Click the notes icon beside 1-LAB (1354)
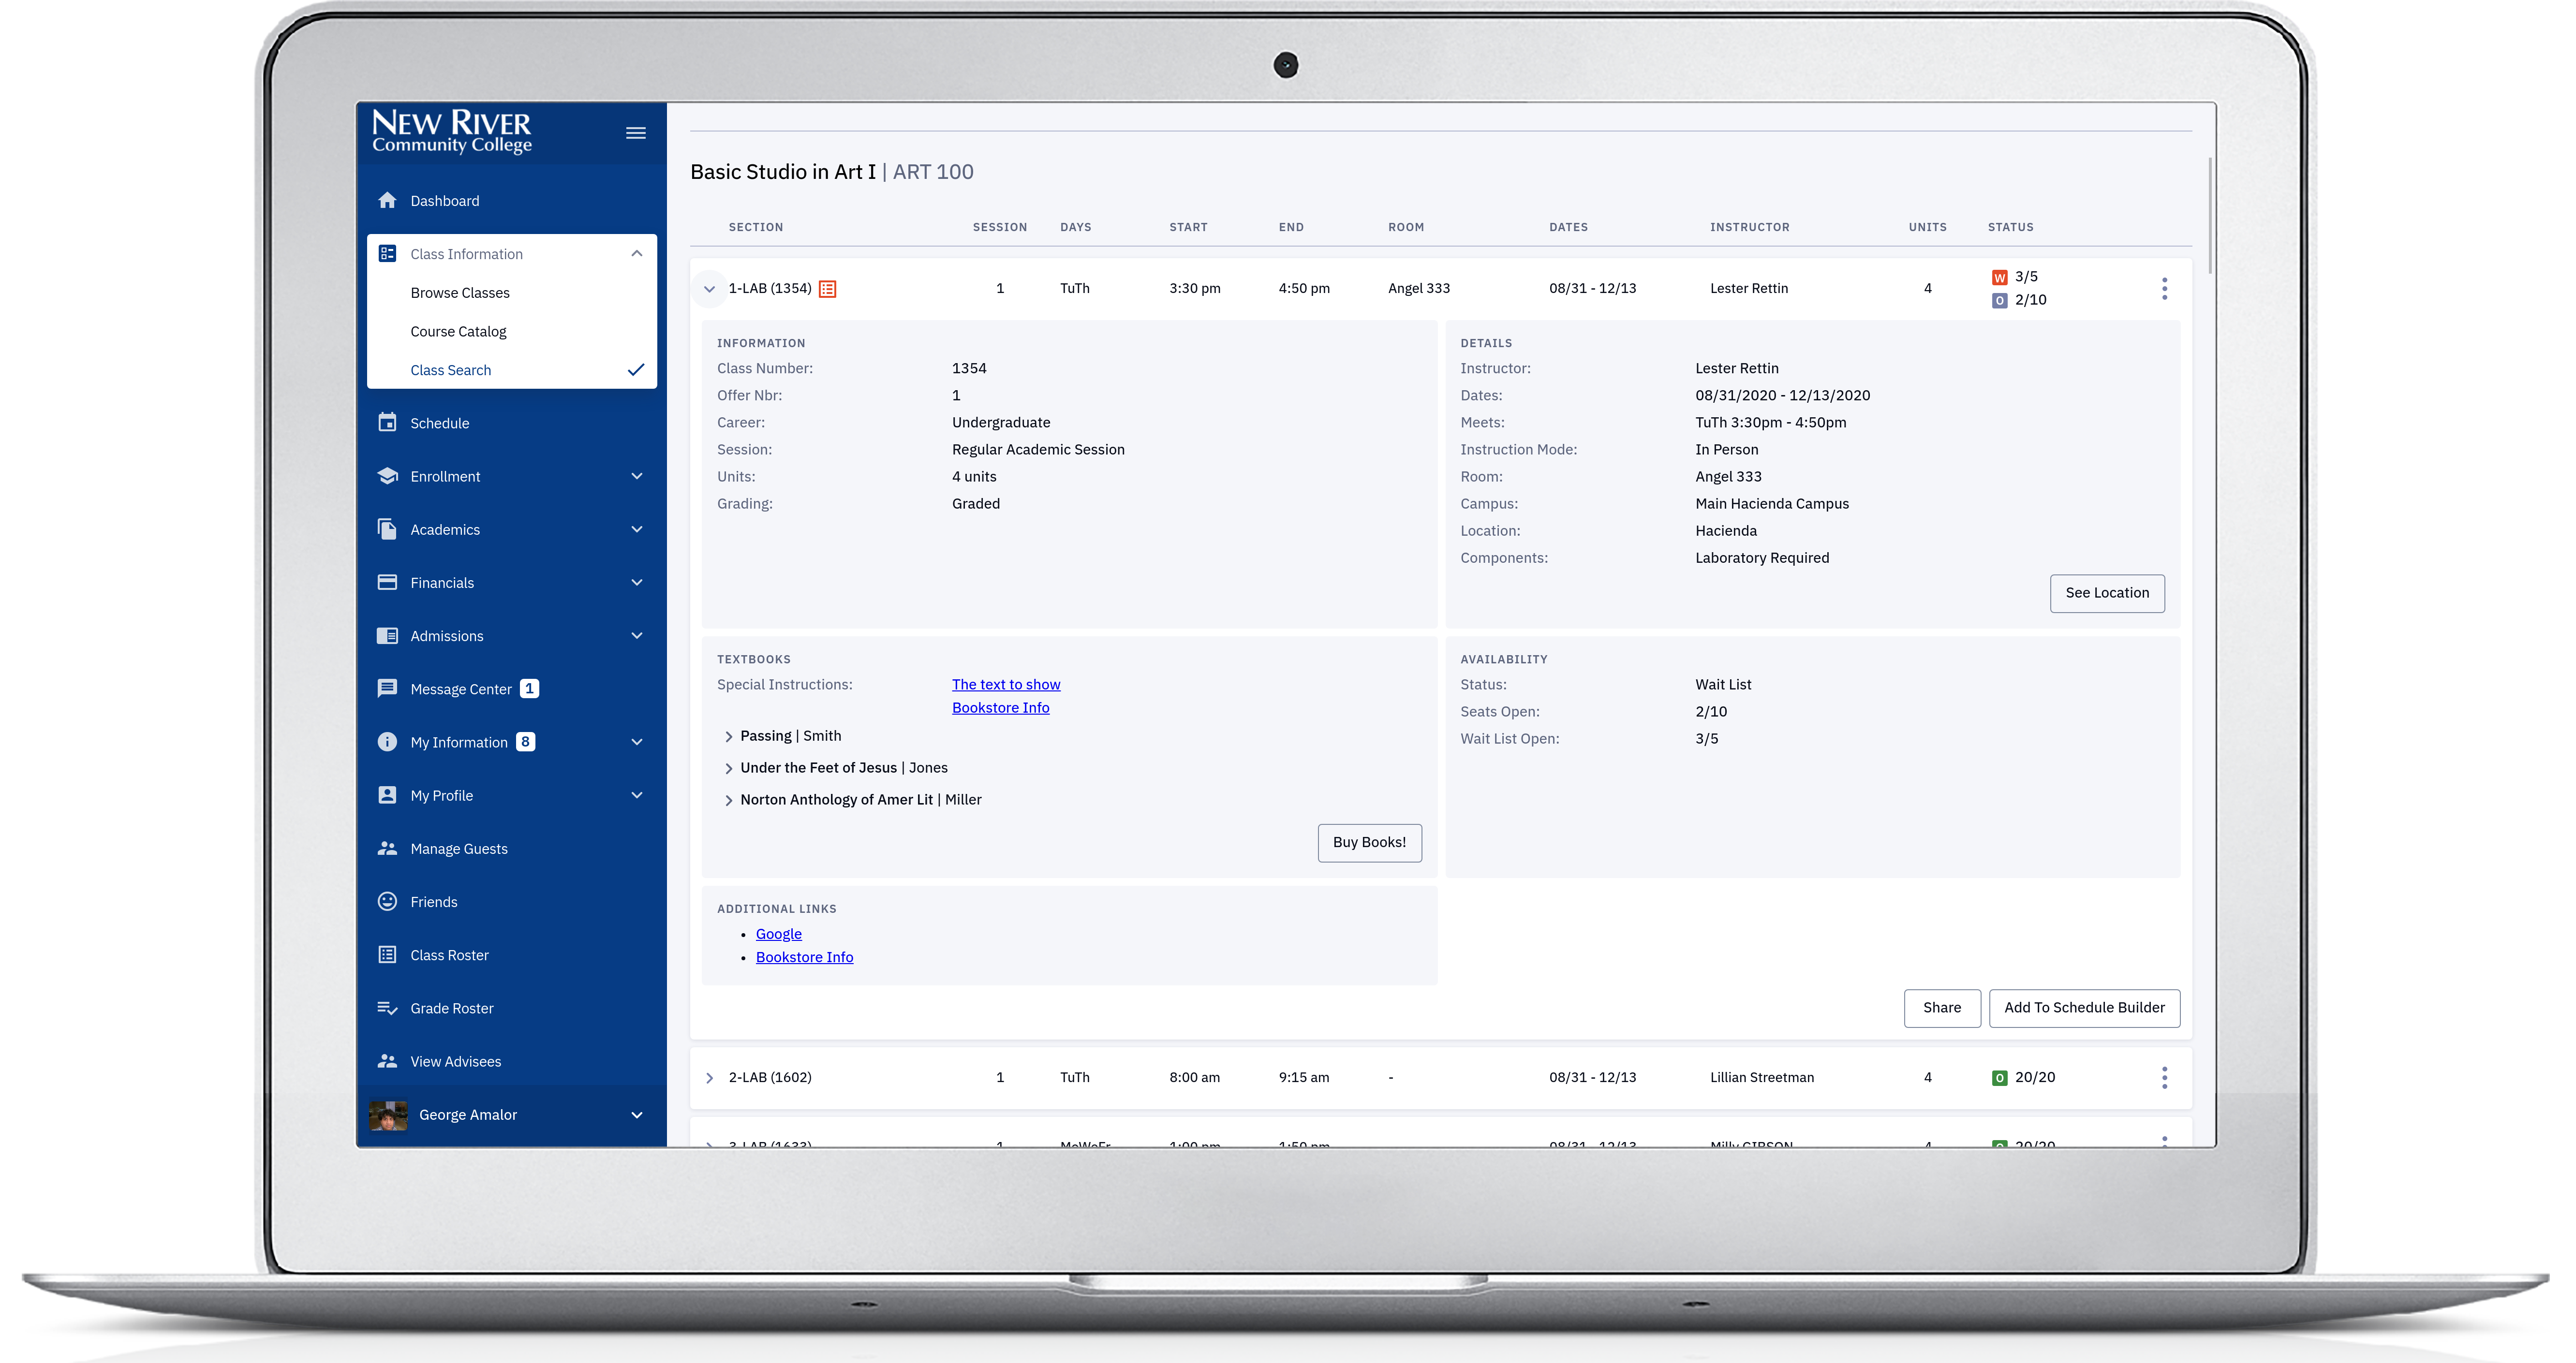Screen dimensions: 2576x1363 pos(828,289)
